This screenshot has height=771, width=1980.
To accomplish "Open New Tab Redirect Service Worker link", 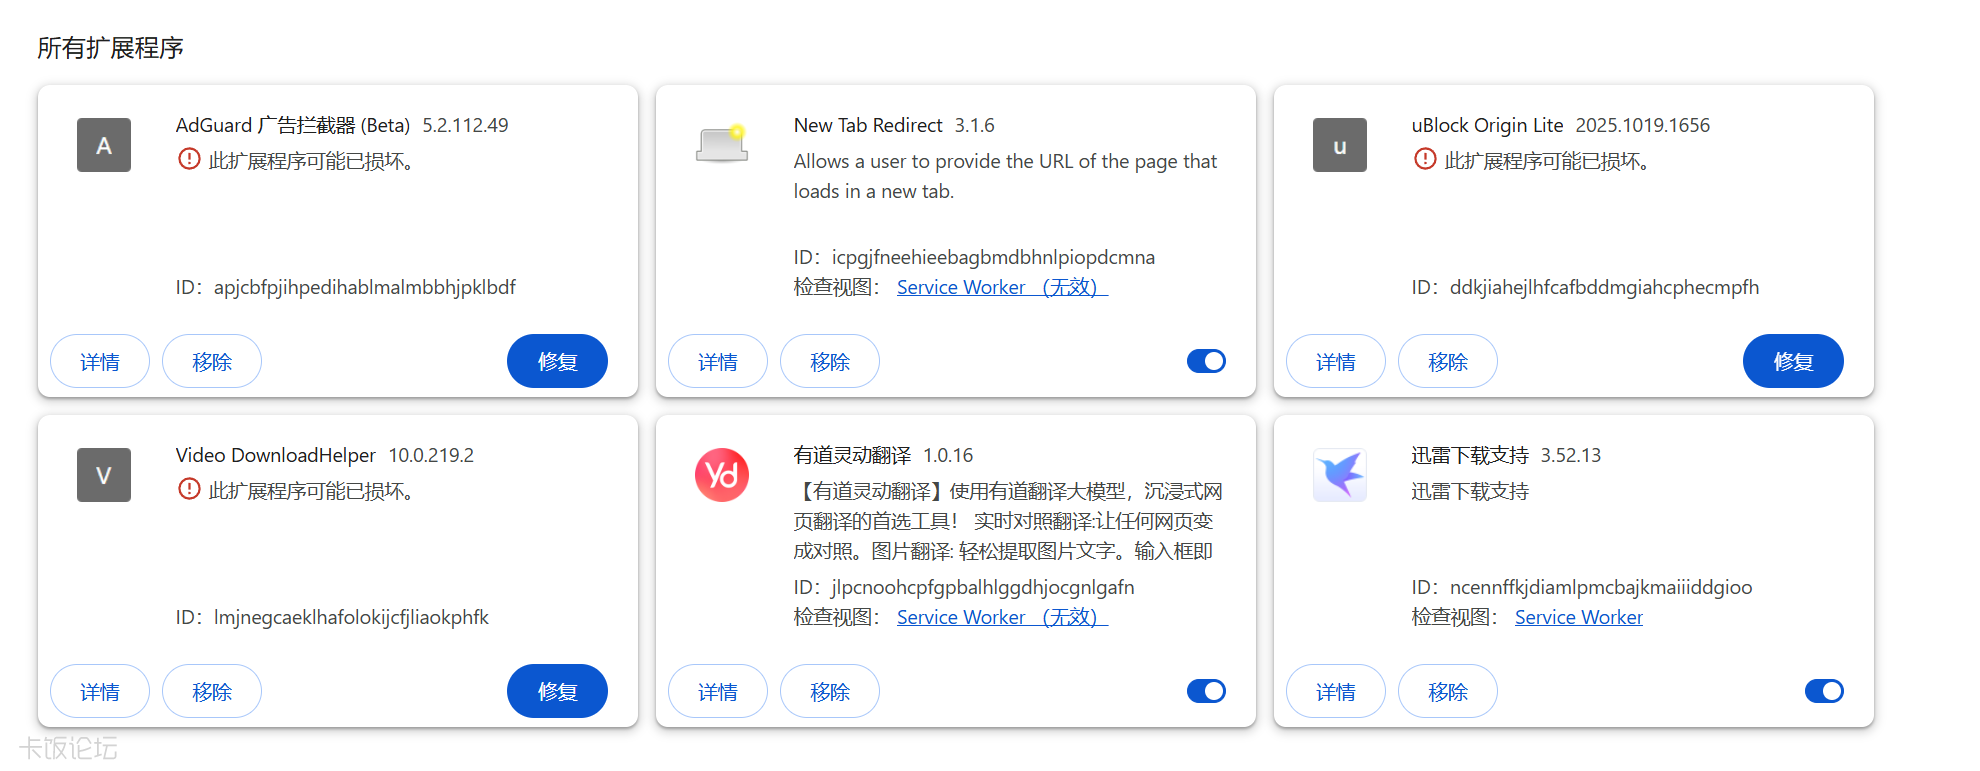I will (1002, 287).
